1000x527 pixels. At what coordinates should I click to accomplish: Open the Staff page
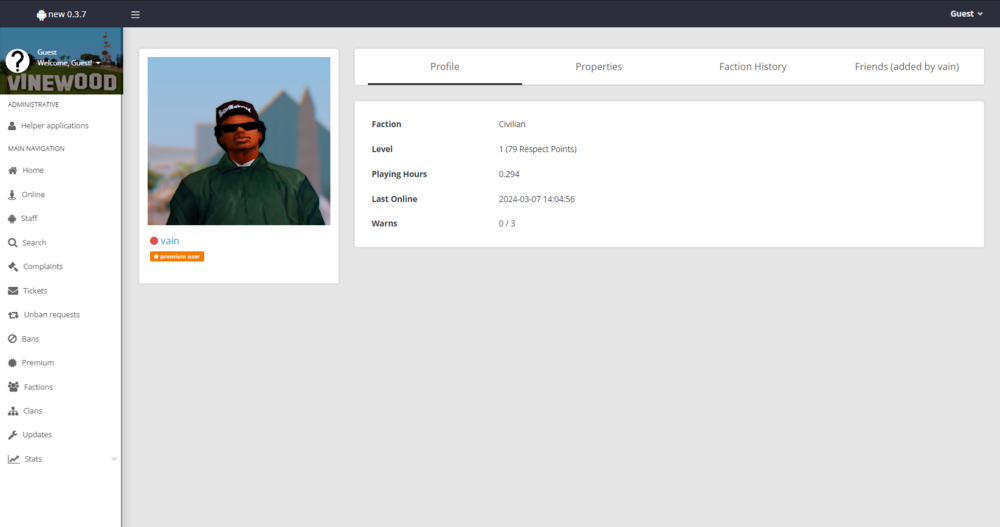click(29, 218)
